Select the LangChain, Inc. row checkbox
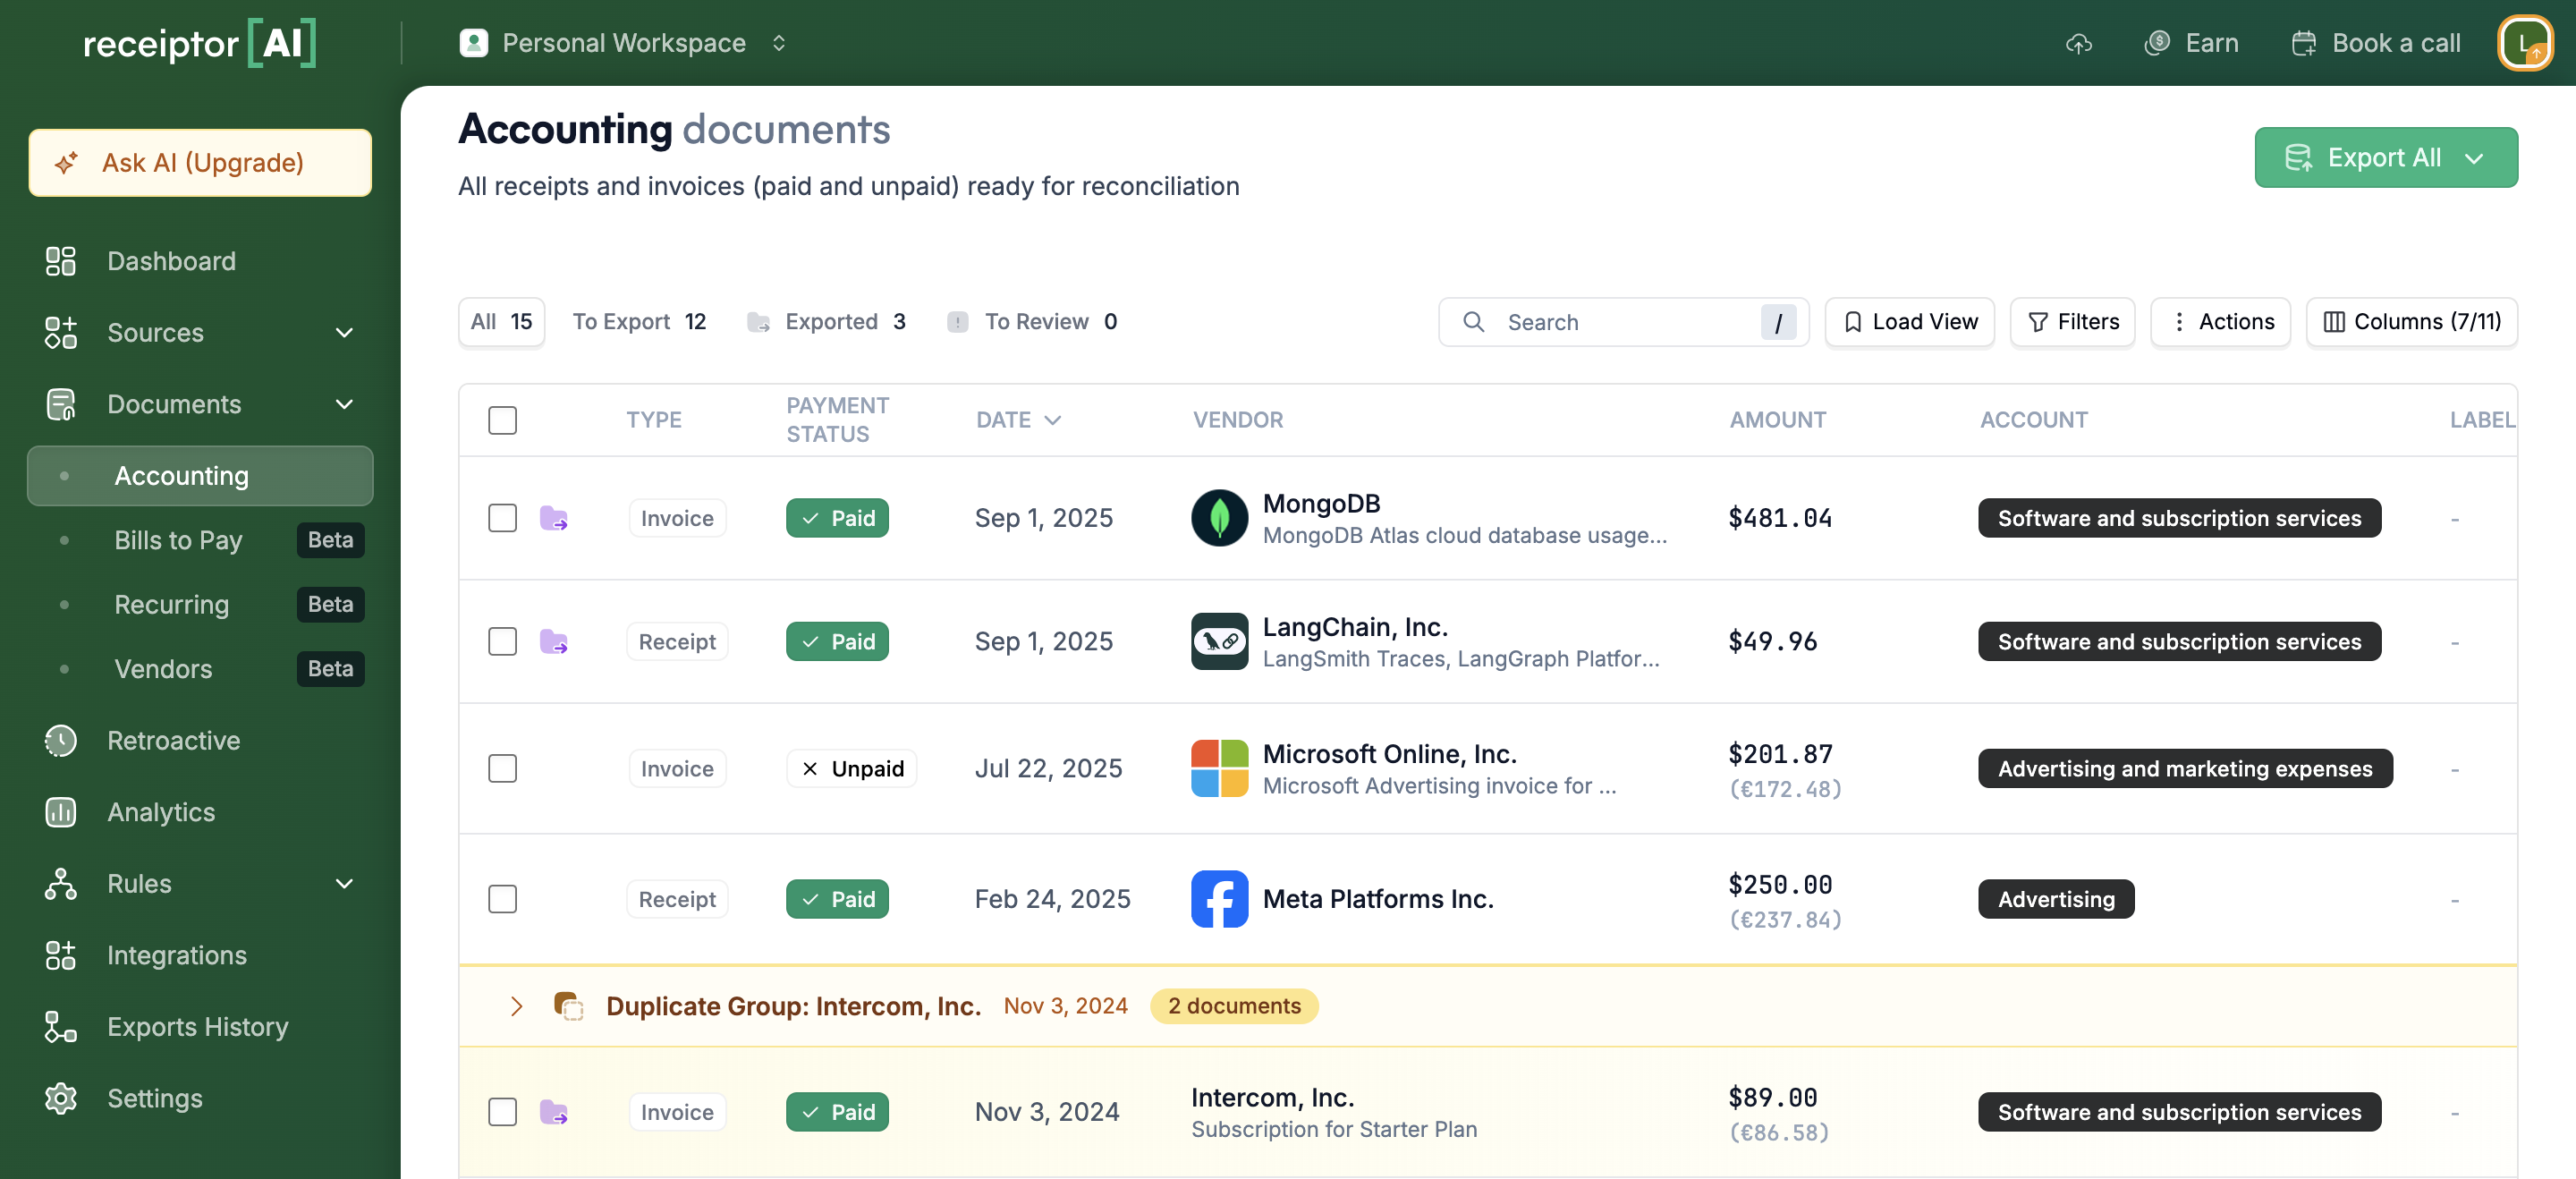Viewport: 2576px width, 1179px height. tap(502, 641)
